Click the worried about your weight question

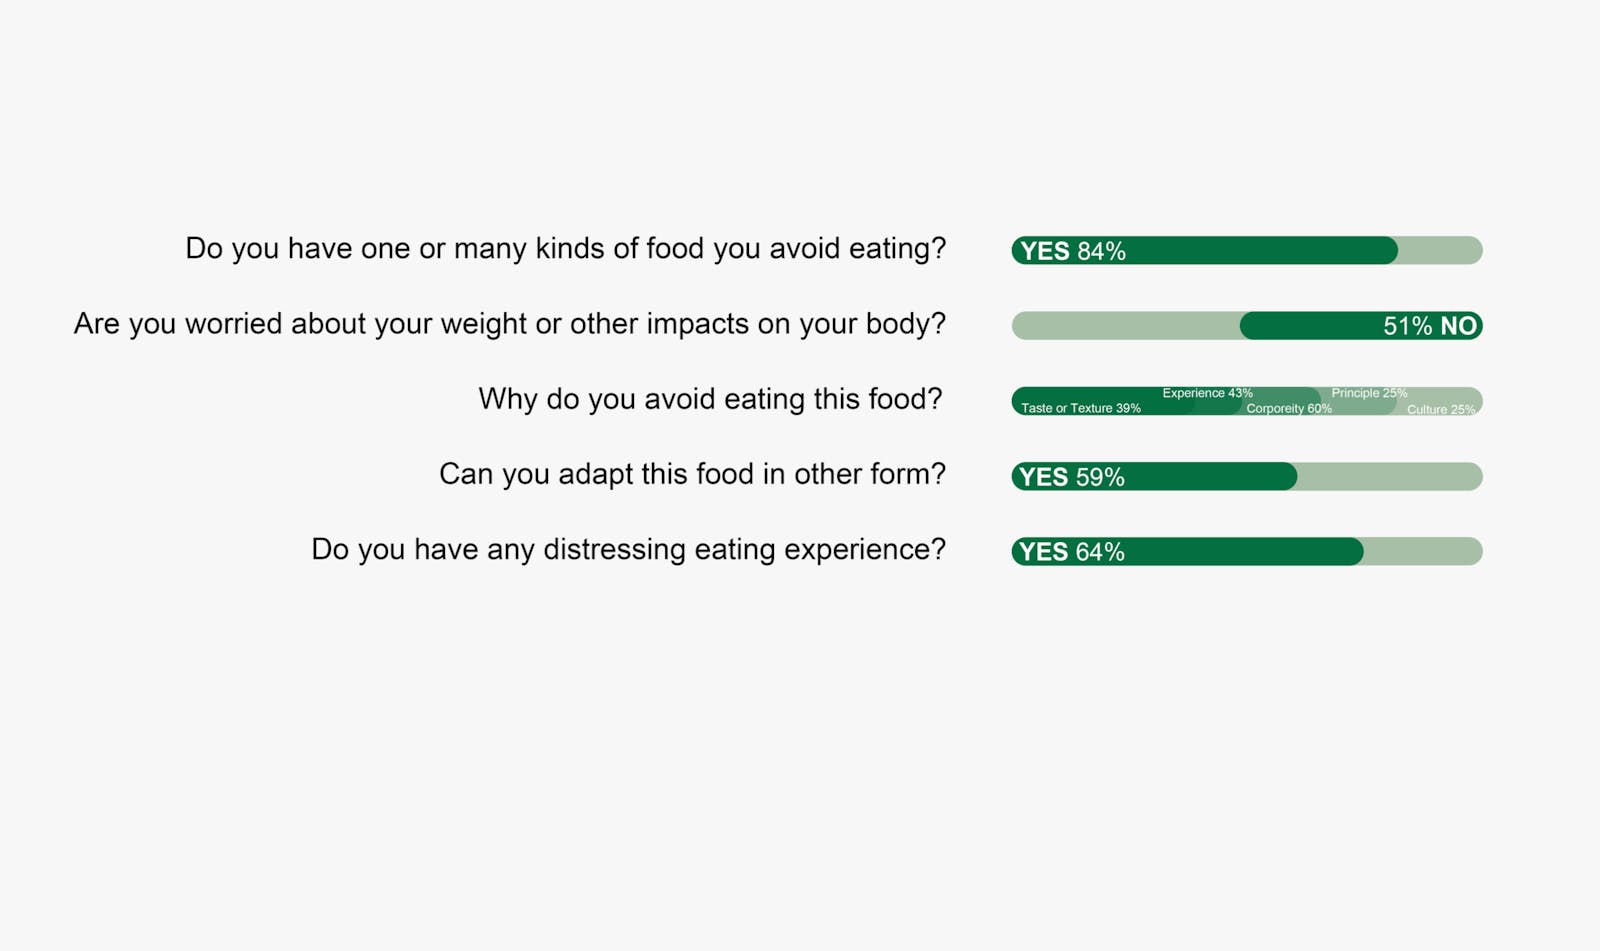(x=509, y=324)
